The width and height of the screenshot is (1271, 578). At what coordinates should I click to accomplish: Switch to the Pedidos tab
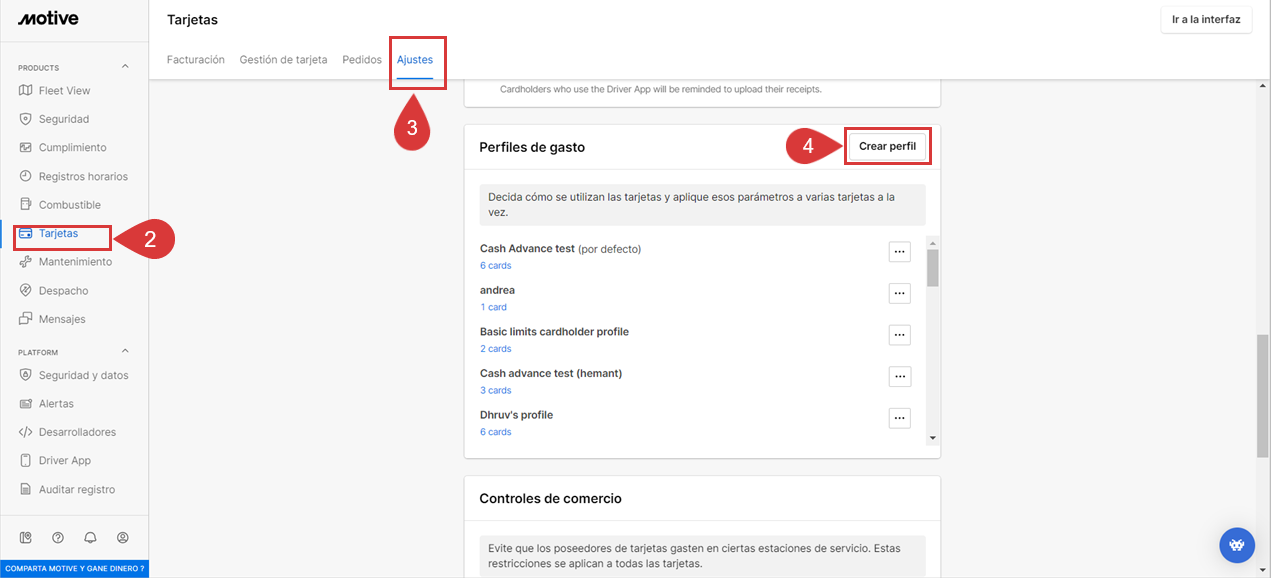point(362,60)
